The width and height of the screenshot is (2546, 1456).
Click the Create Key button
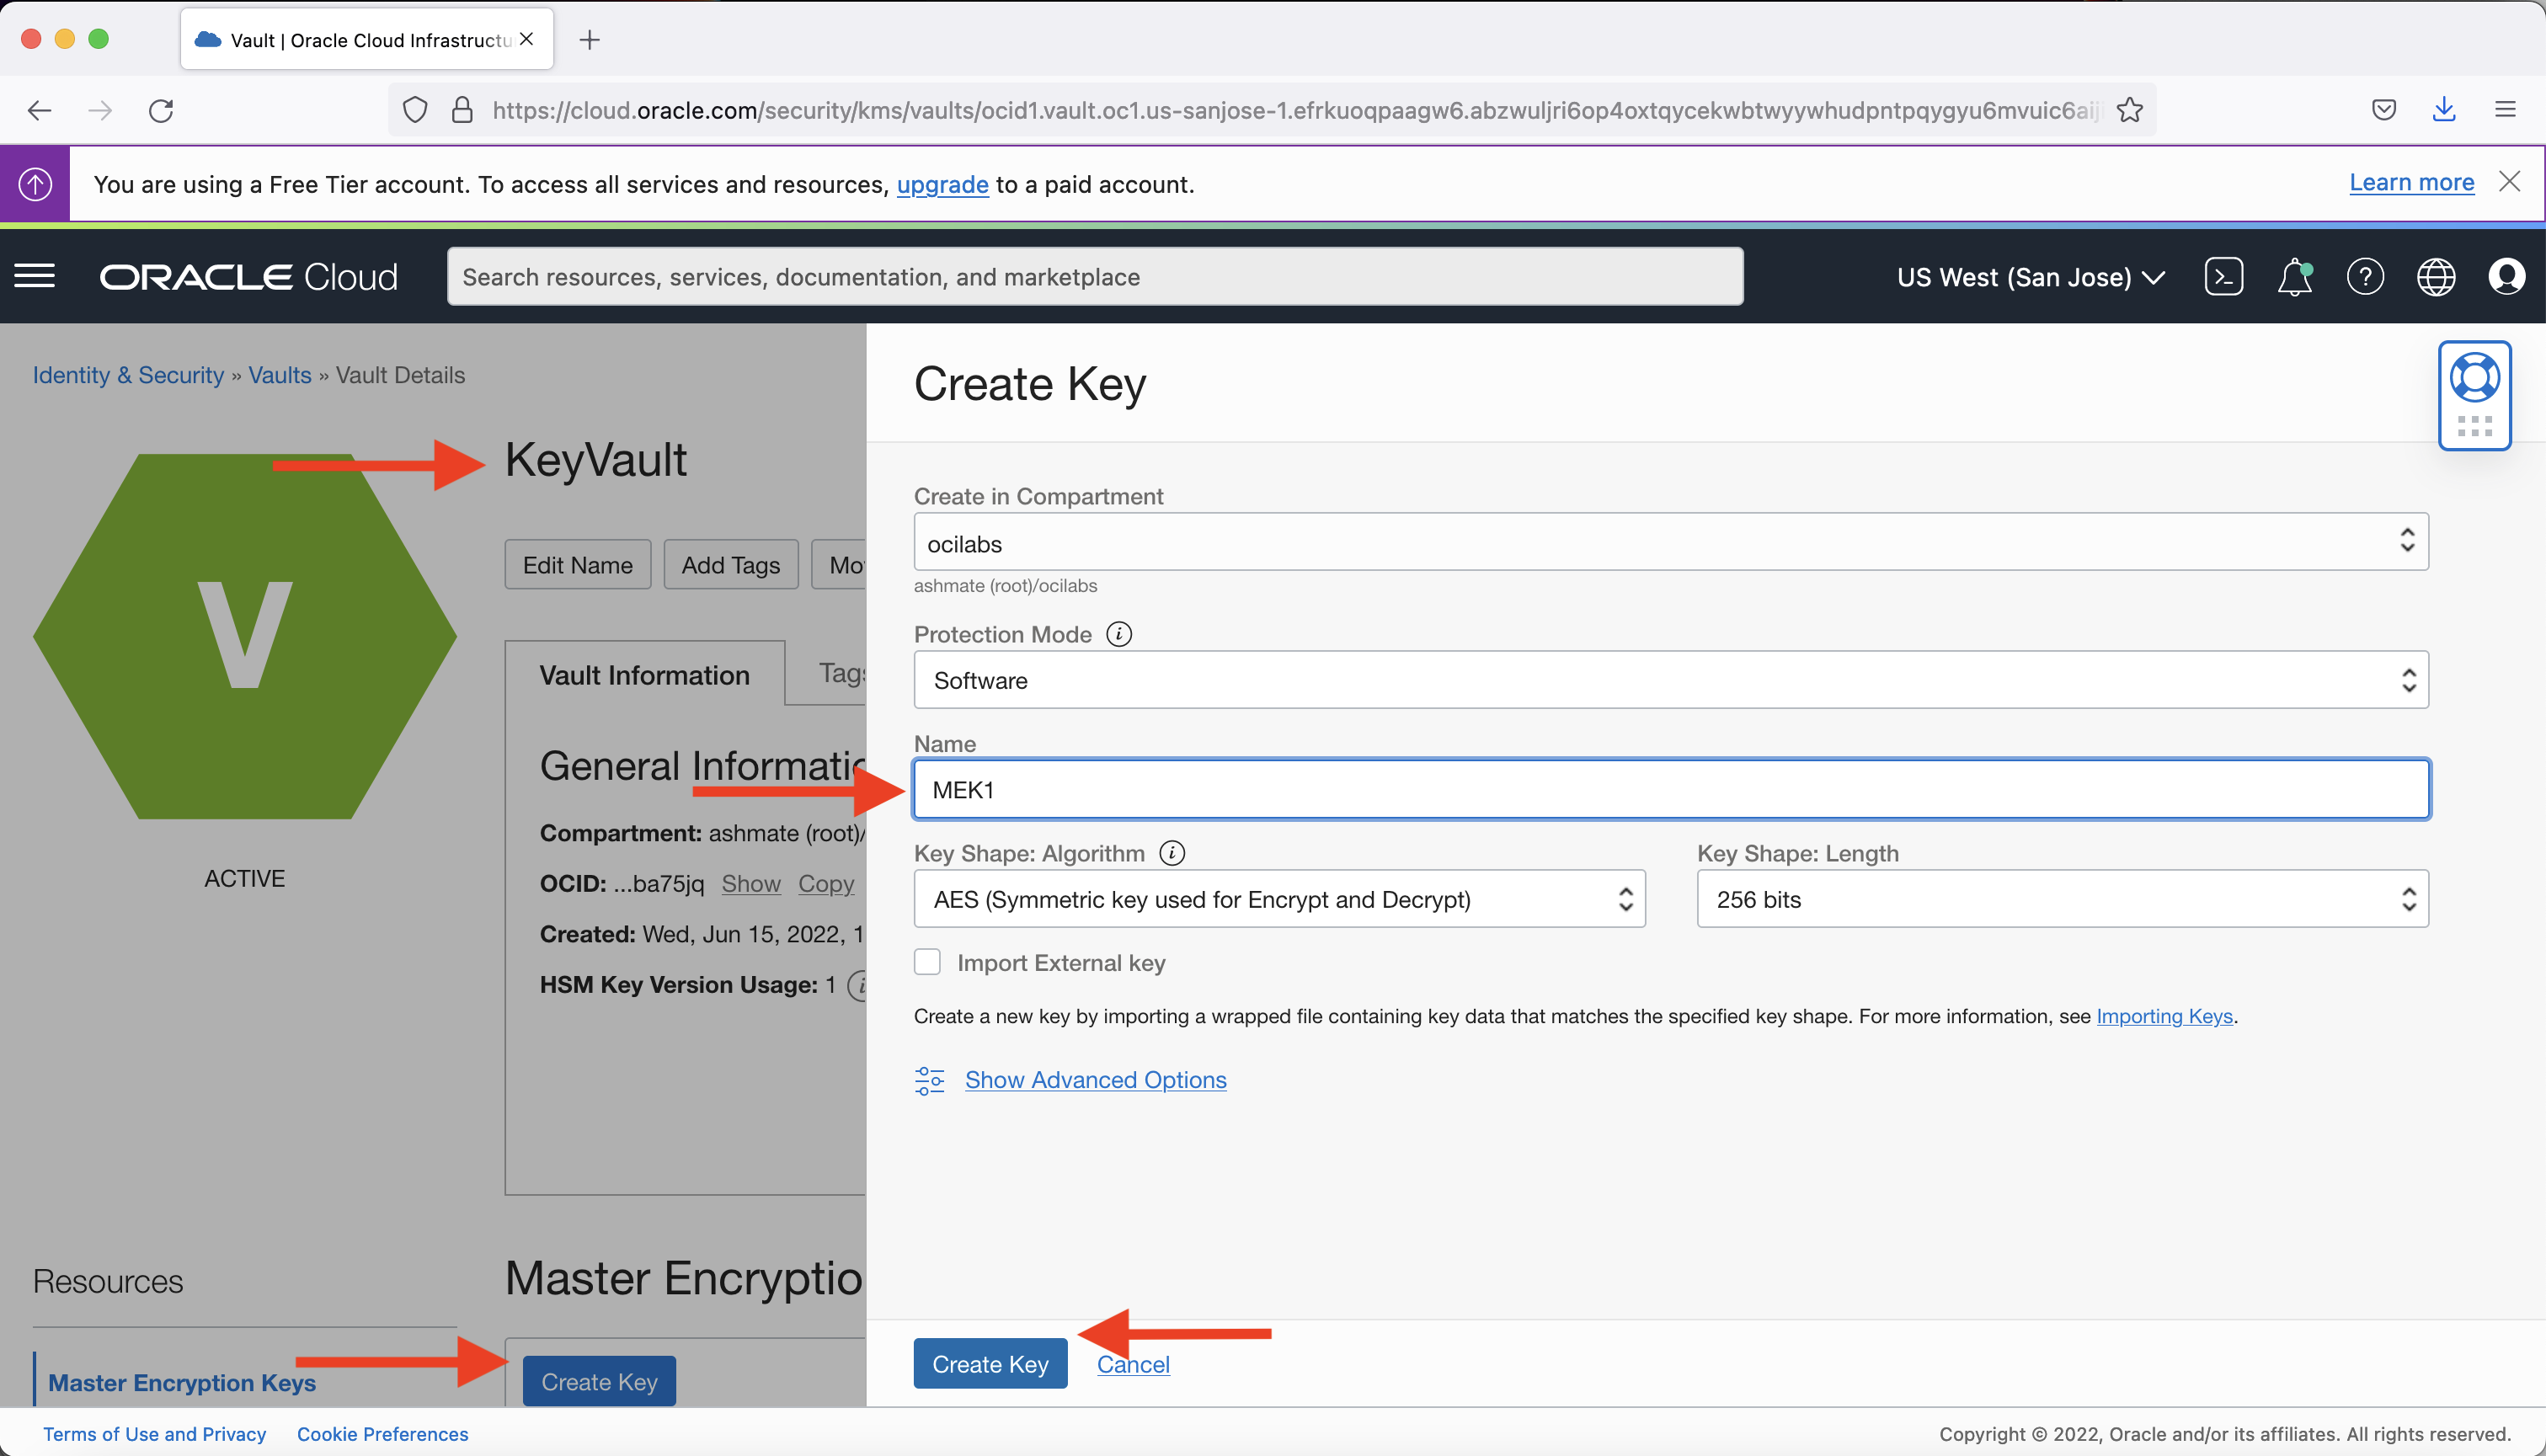(x=990, y=1363)
